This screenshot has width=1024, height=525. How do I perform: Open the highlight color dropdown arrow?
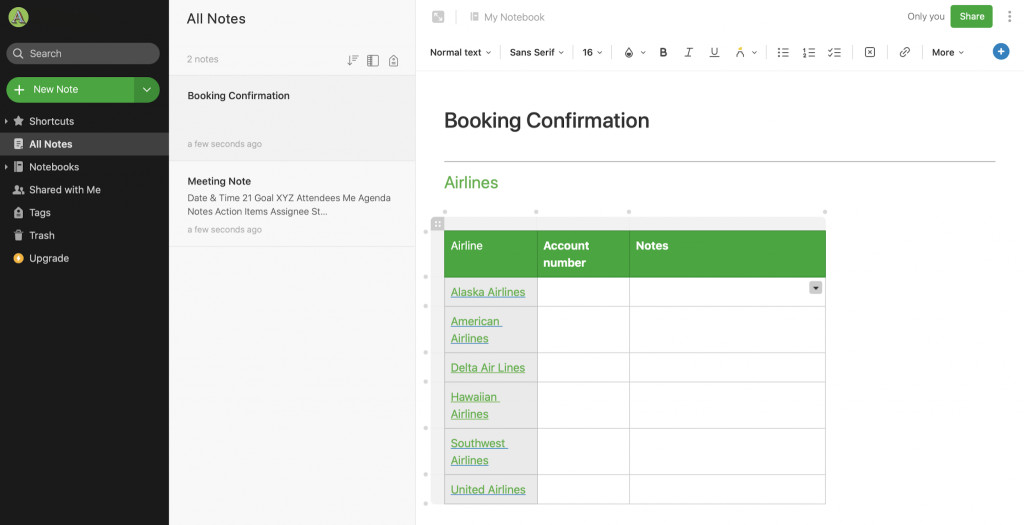(754, 53)
